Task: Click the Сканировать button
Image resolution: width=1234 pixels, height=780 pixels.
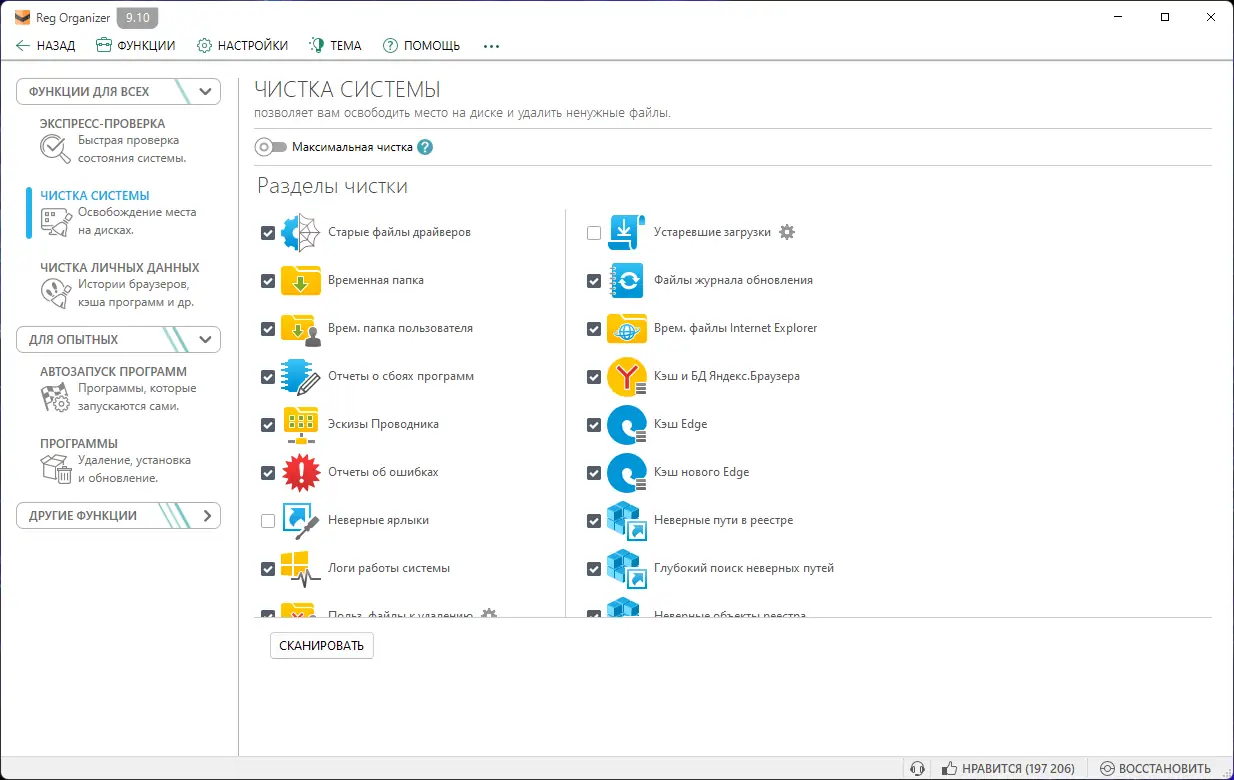Action: pos(322,645)
